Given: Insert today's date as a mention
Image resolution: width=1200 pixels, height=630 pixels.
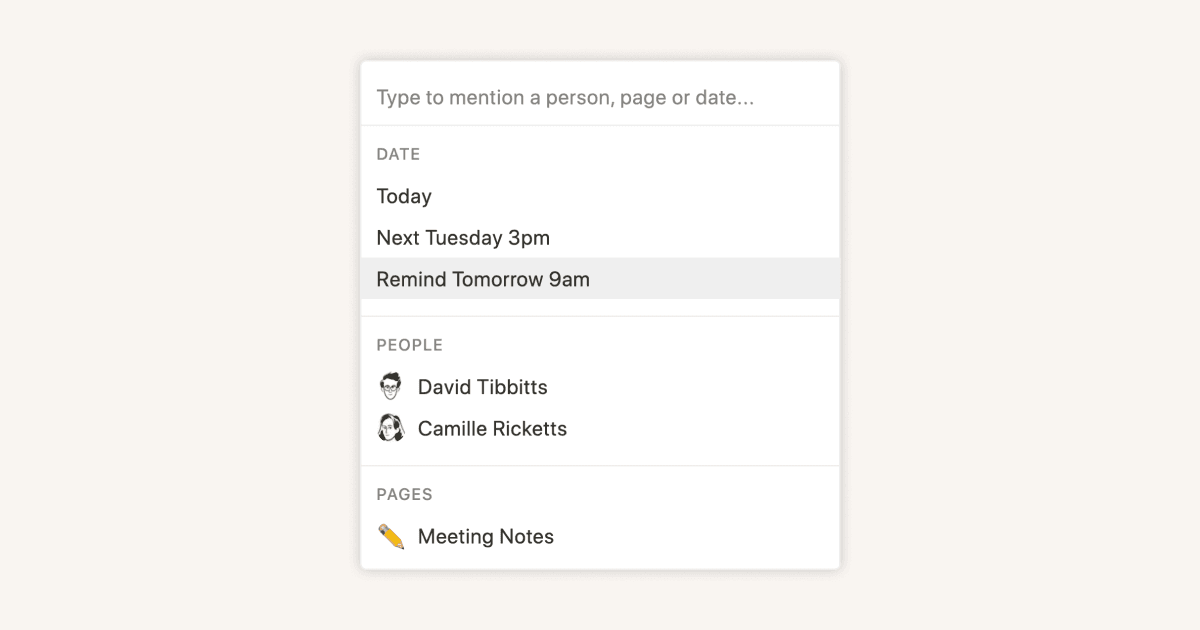Looking at the screenshot, I should coord(403,196).
